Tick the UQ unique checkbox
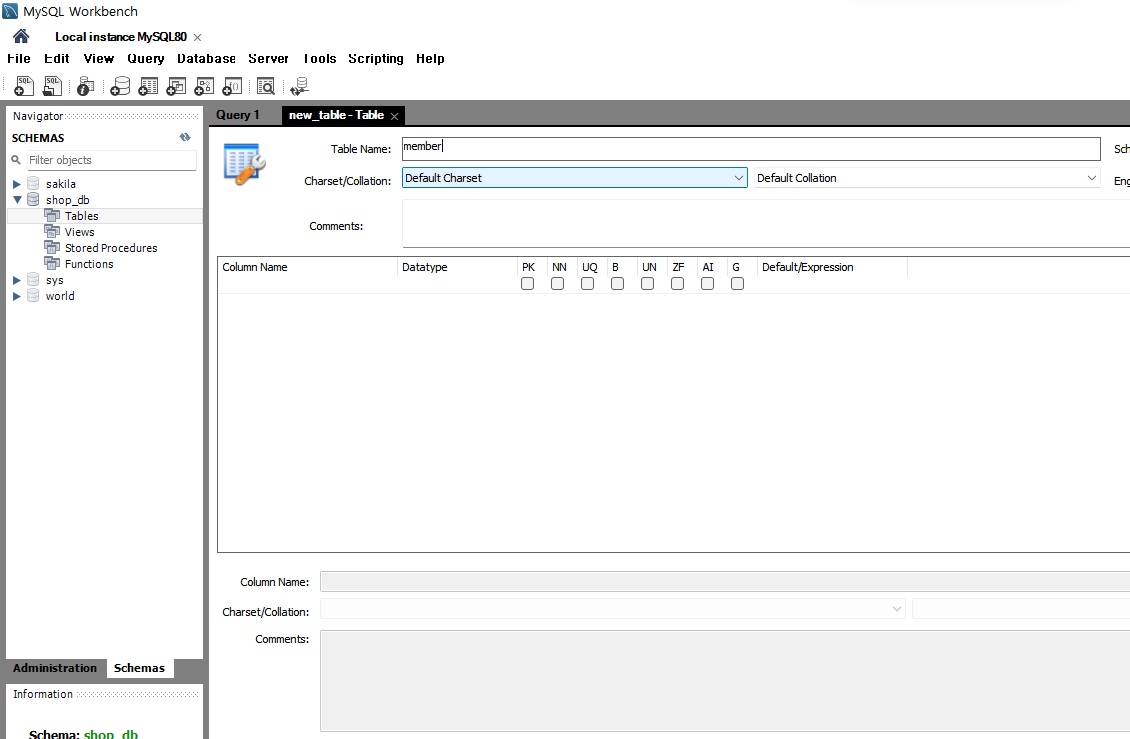The height and width of the screenshot is (739, 1130). point(588,284)
